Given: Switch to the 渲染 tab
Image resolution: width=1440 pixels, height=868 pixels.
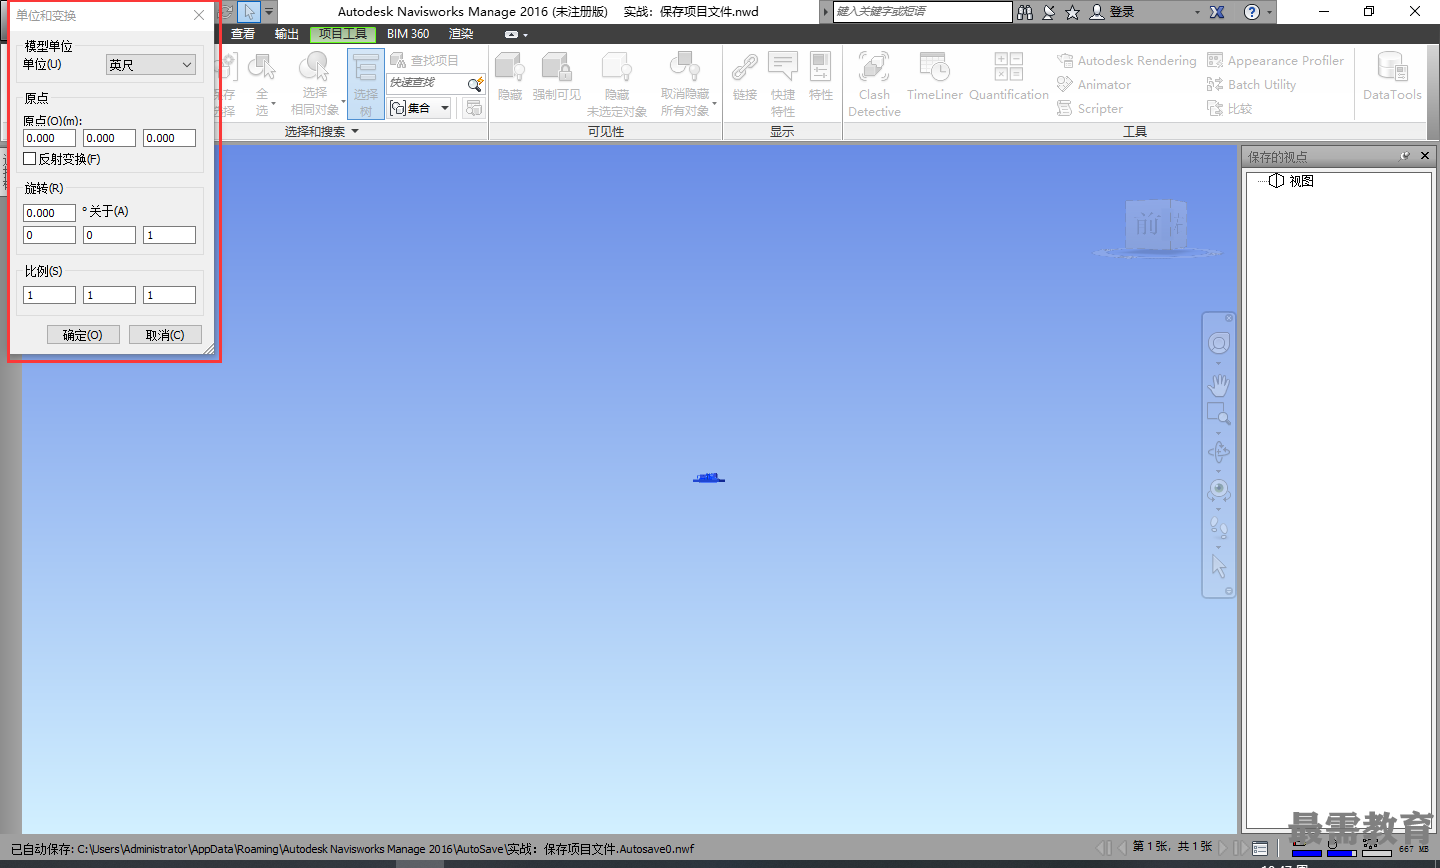Looking at the screenshot, I should tap(461, 34).
